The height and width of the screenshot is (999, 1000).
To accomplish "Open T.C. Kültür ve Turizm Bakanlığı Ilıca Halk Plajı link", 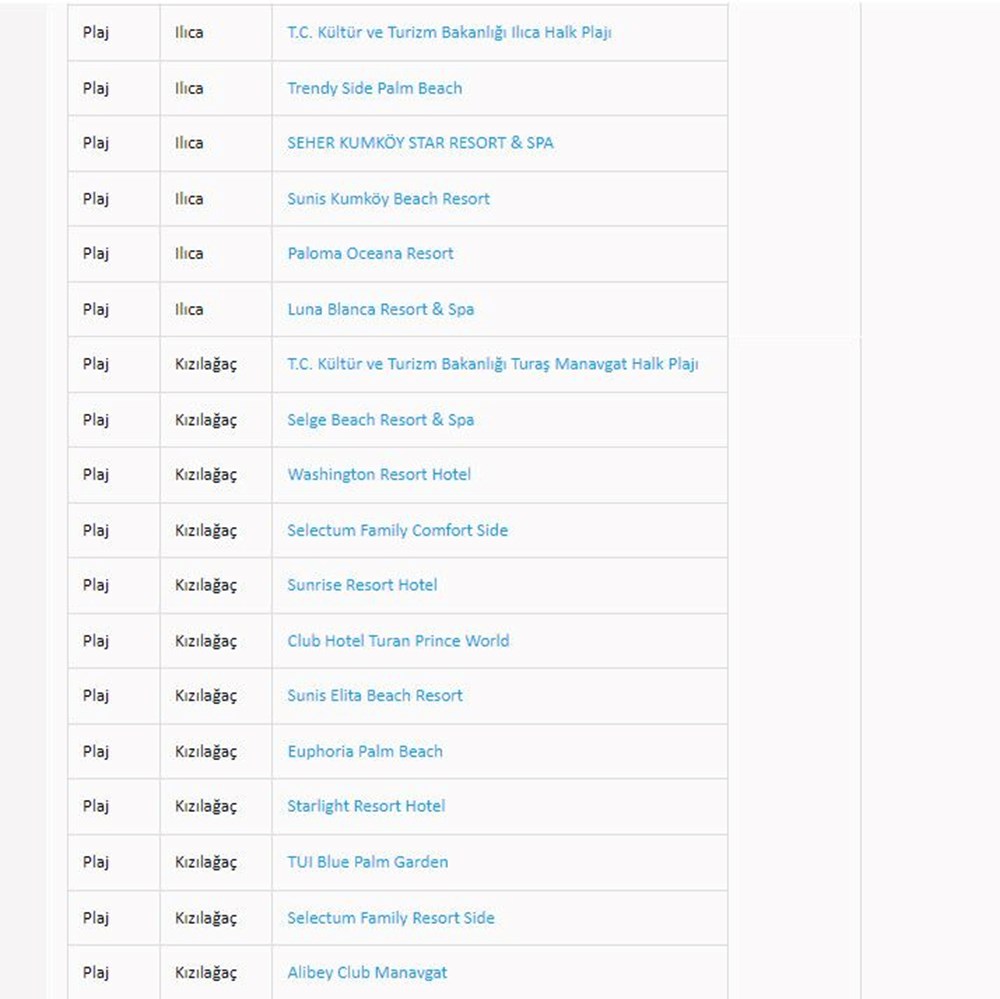I will tap(449, 33).
